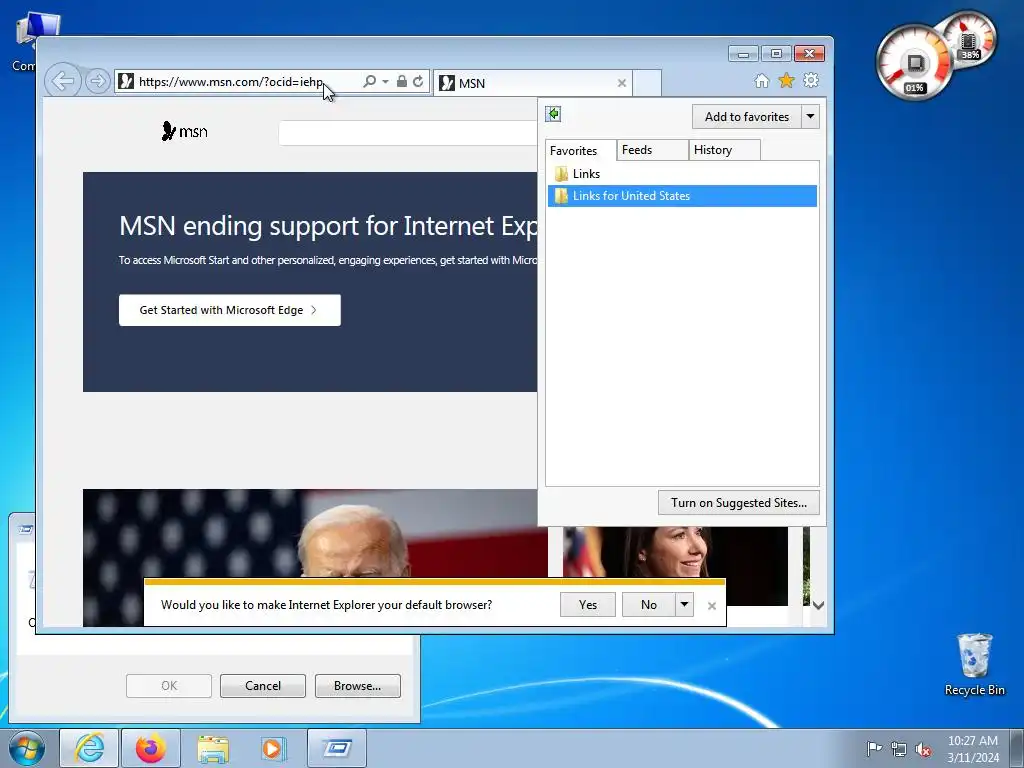Dismiss the default browser notification bar

point(712,606)
